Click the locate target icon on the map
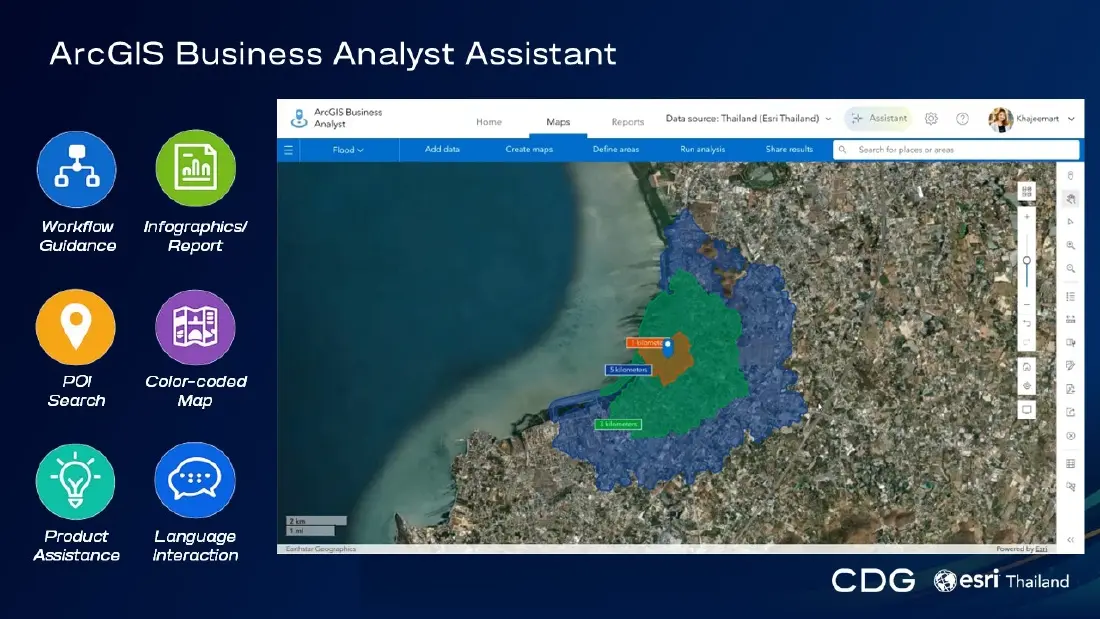The width and height of the screenshot is (1100, 619). tap(1026, 386)
